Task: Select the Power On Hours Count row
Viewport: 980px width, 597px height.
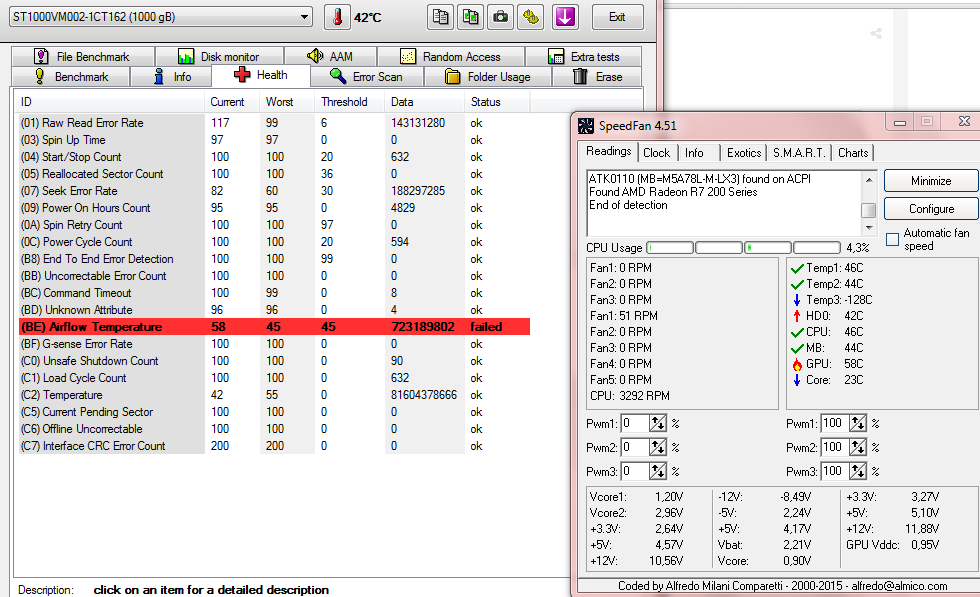Action: 274,208
